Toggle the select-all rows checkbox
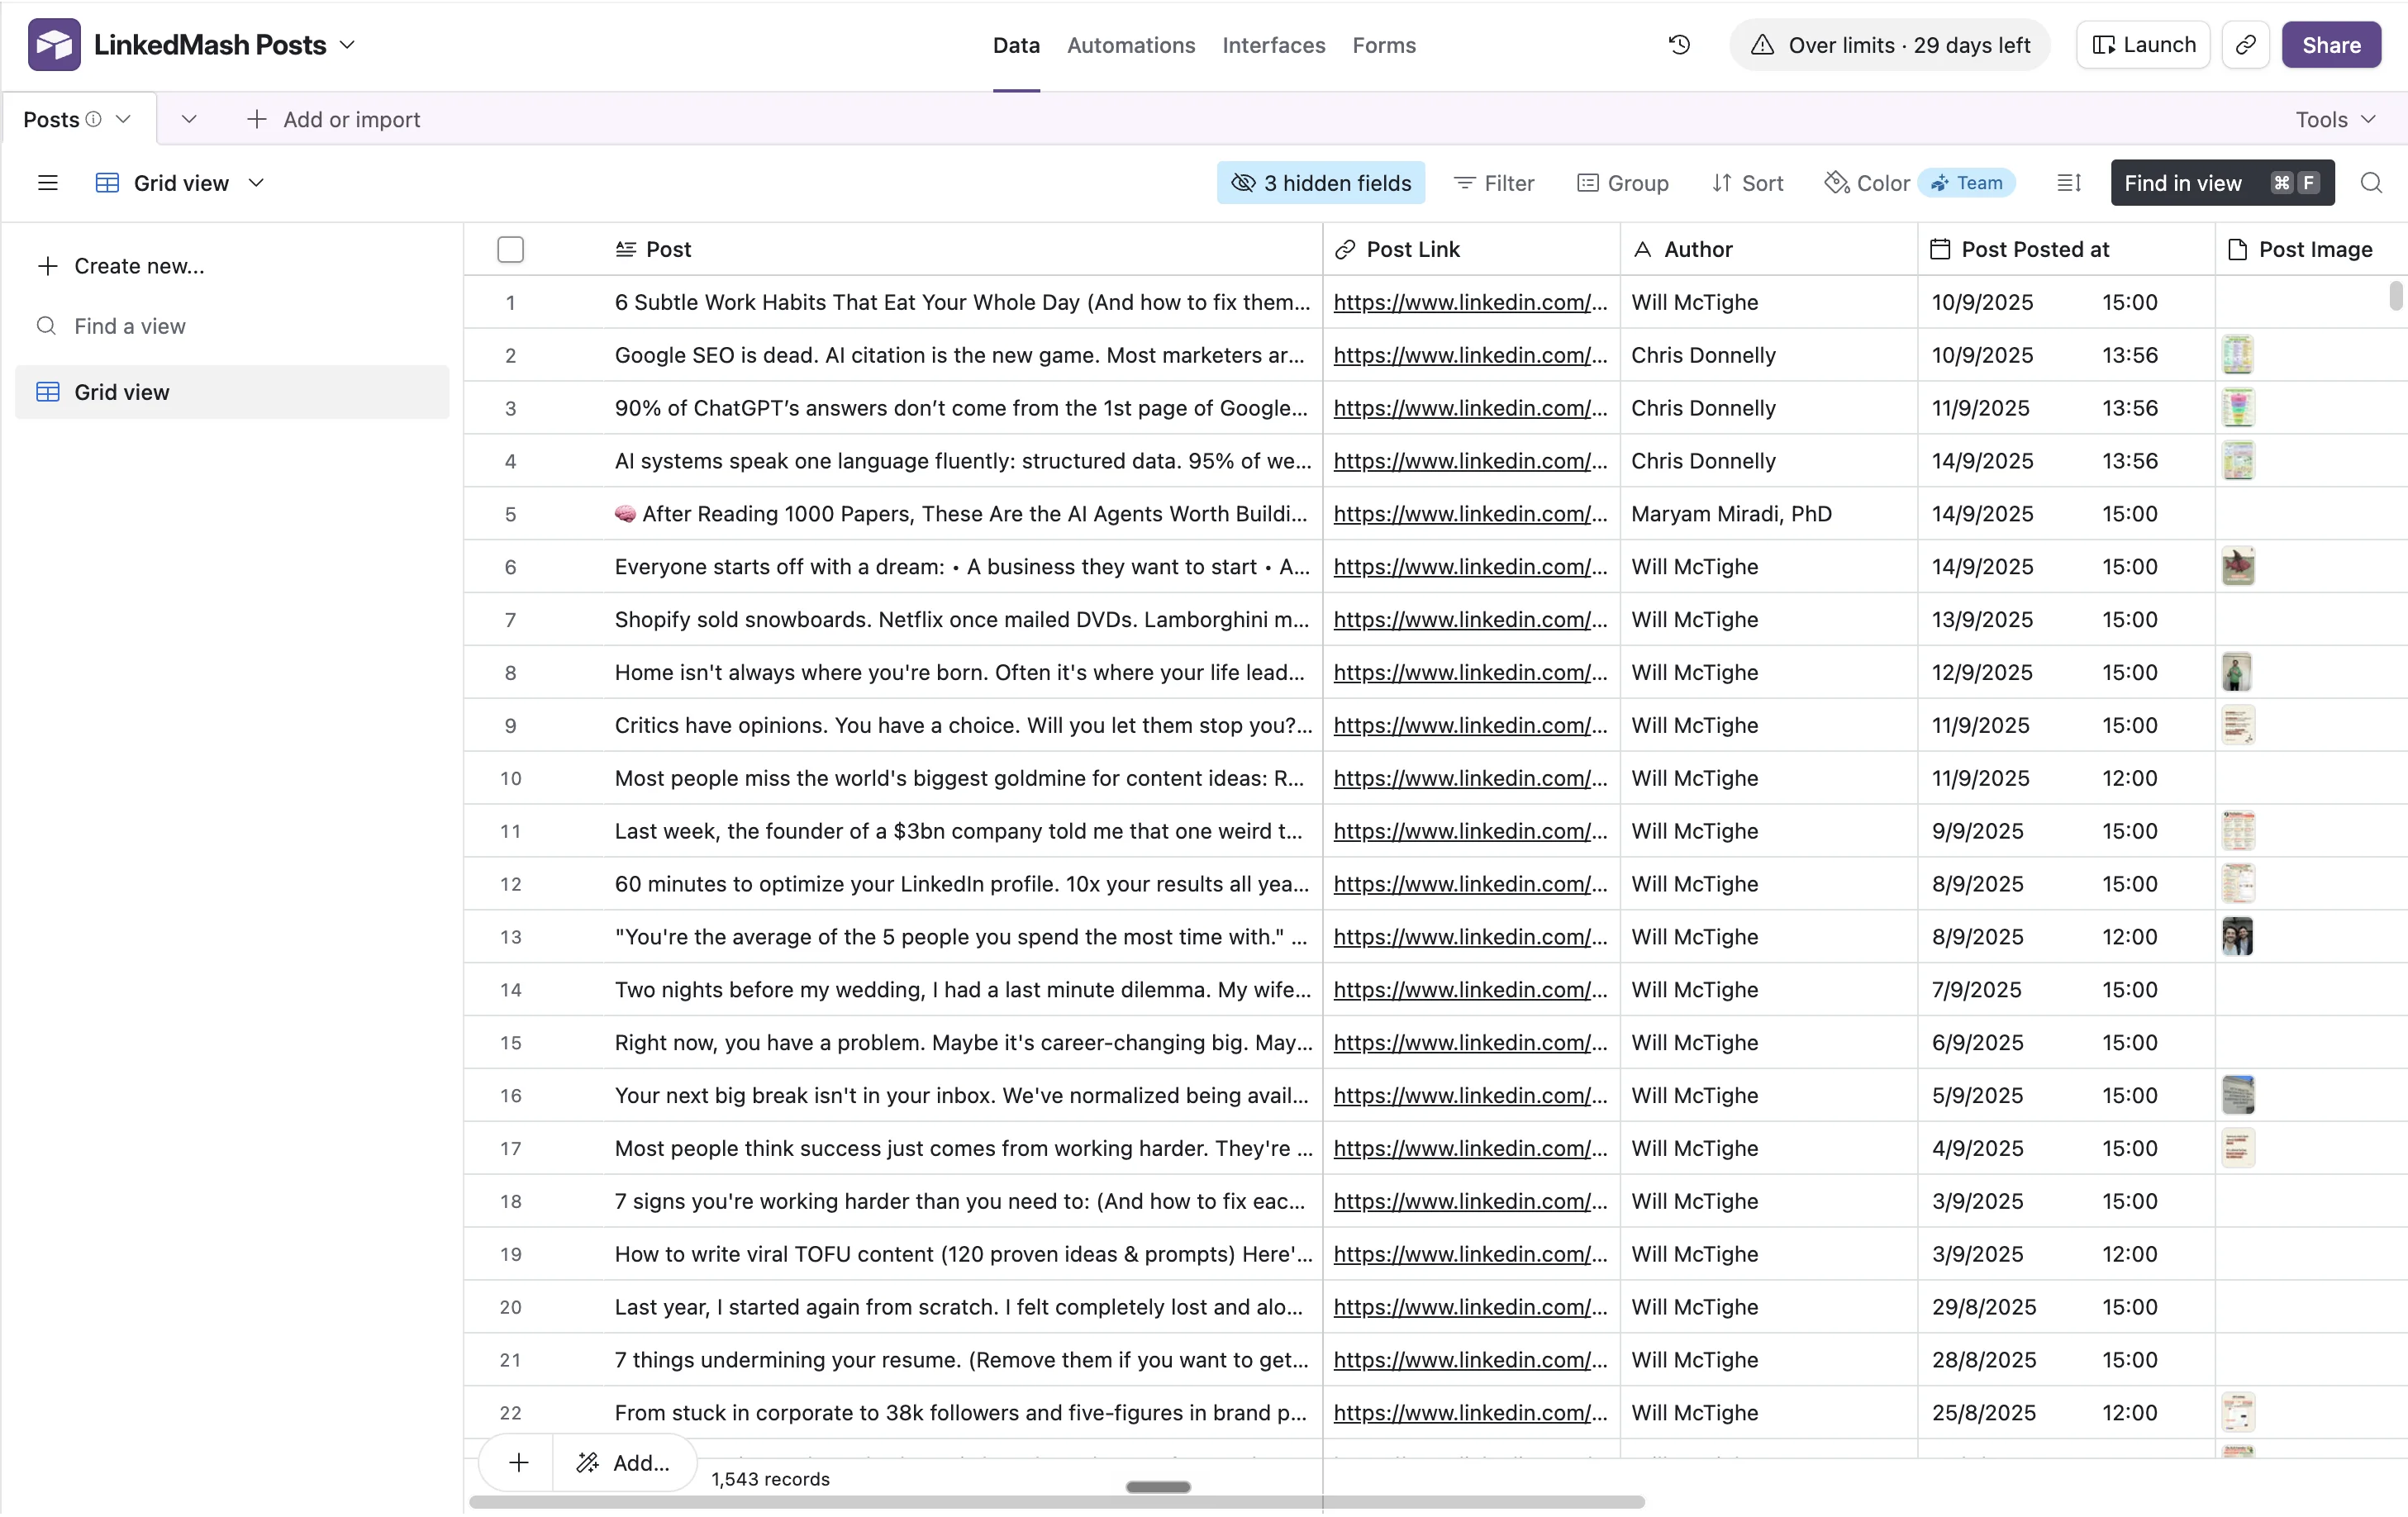 510,249
